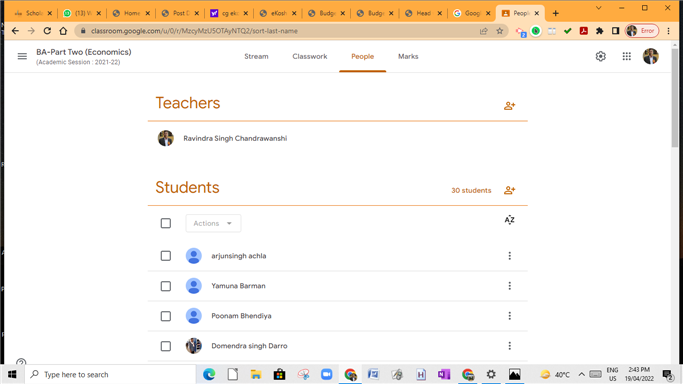
Task: Open class settings gear icon
Action: [x=601, y=56]
